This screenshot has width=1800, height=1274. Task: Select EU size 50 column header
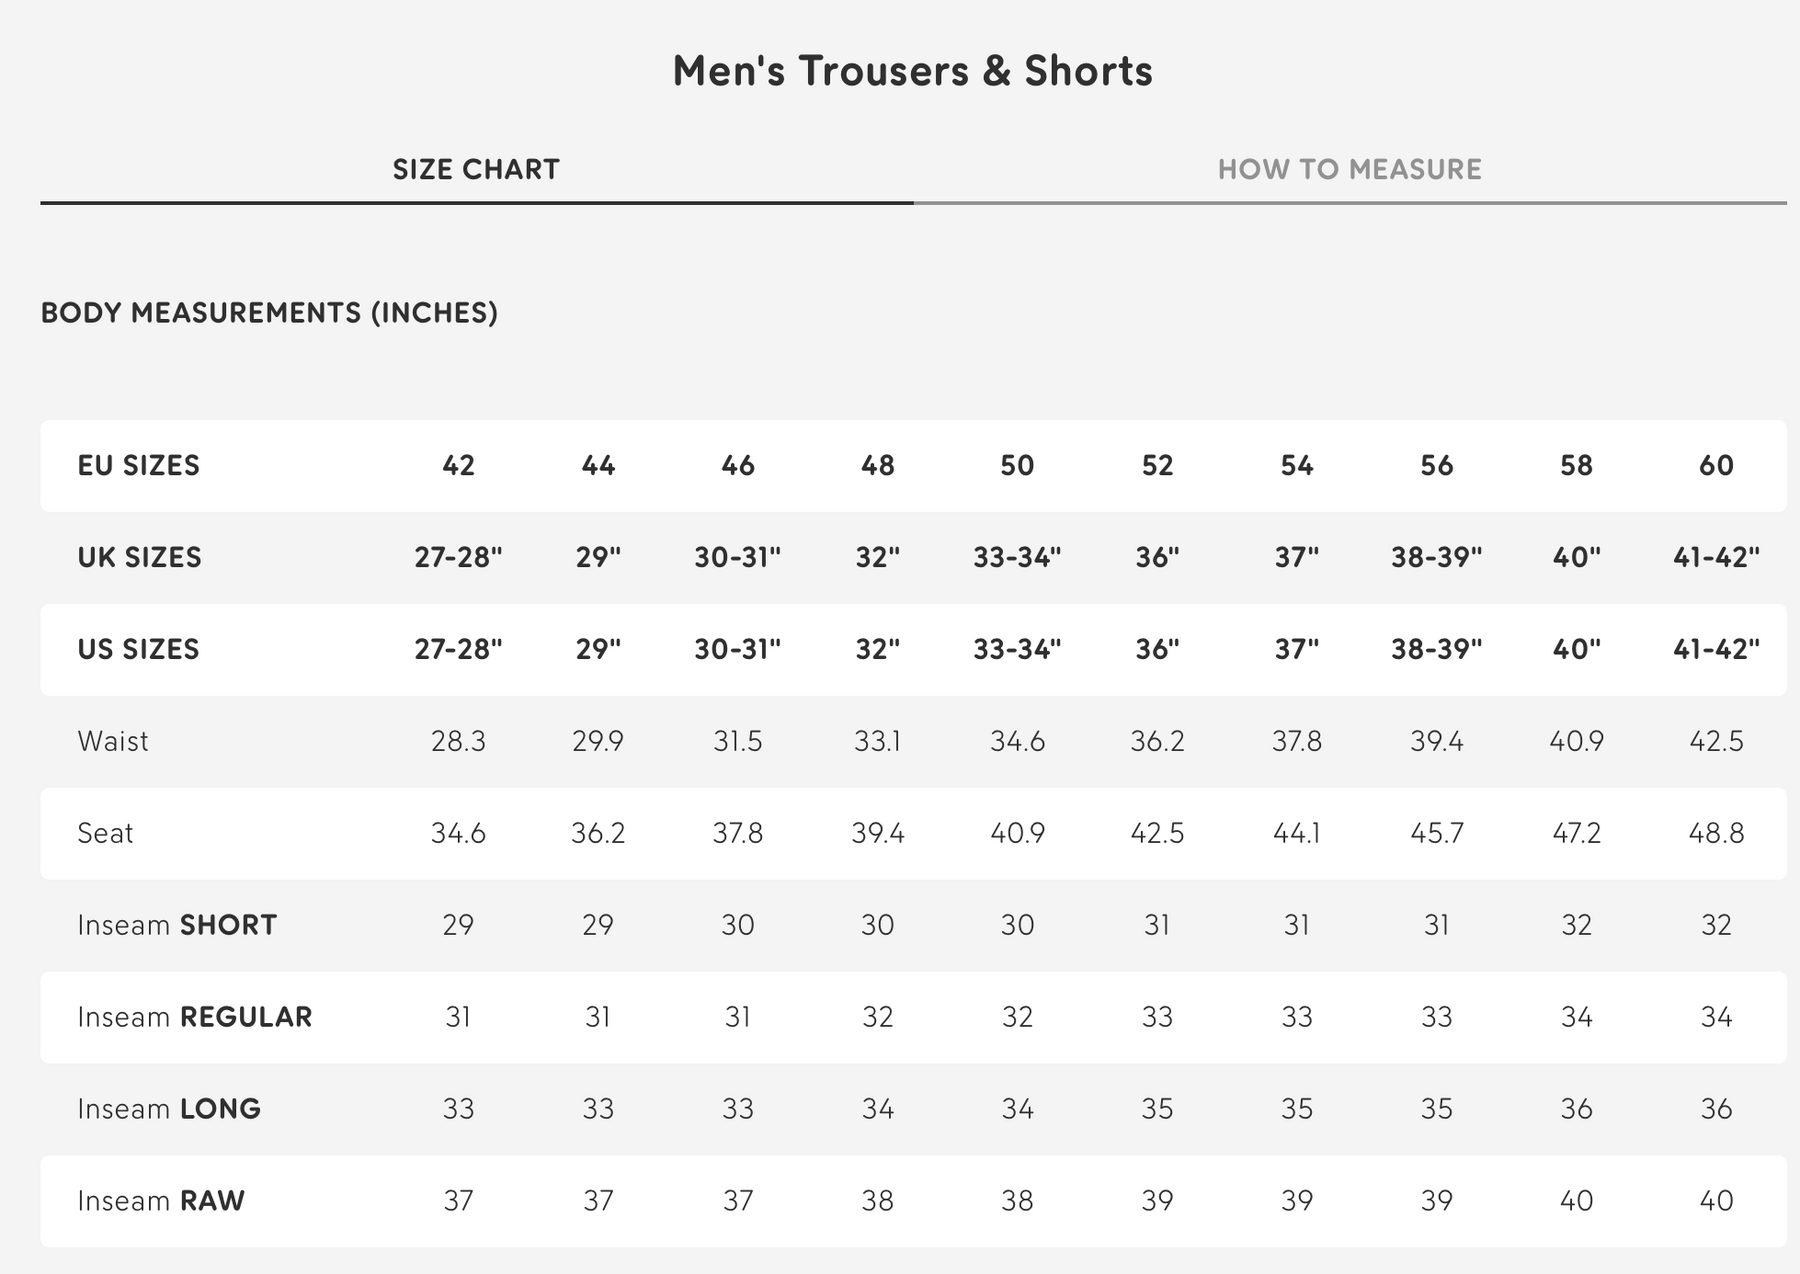1017,466
